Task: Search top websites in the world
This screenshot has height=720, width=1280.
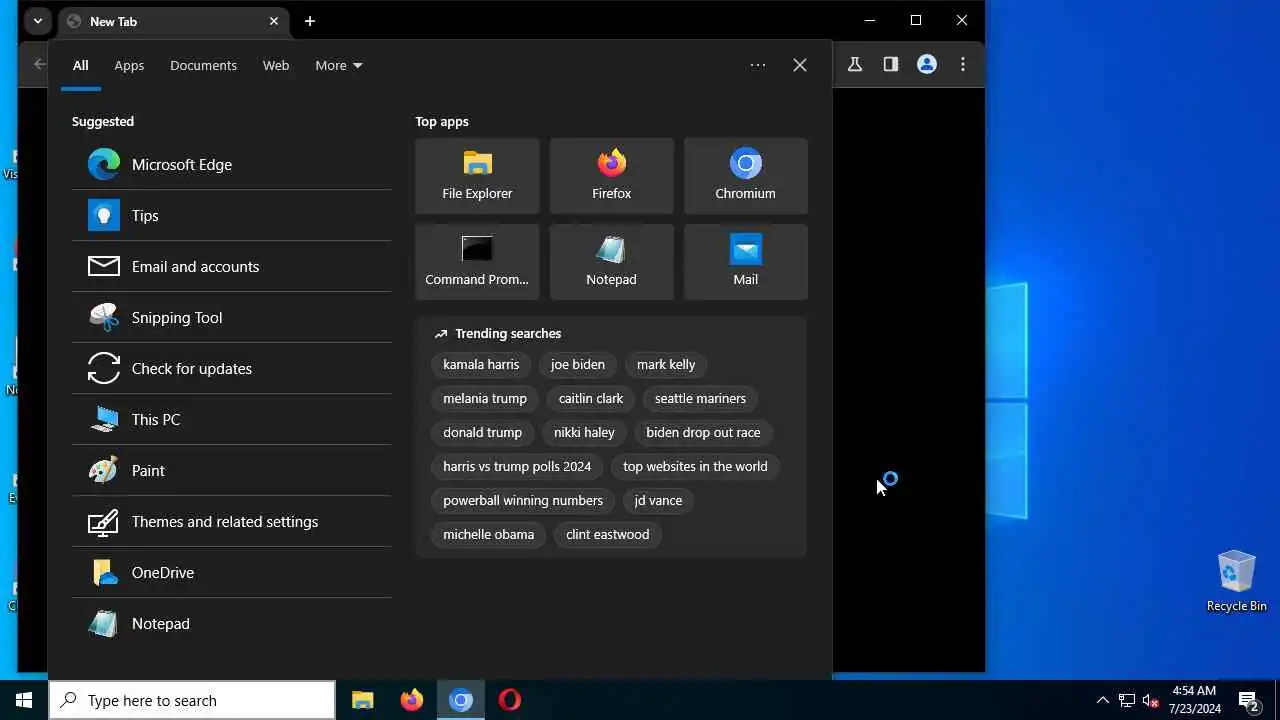Action: tap(695, 466)
